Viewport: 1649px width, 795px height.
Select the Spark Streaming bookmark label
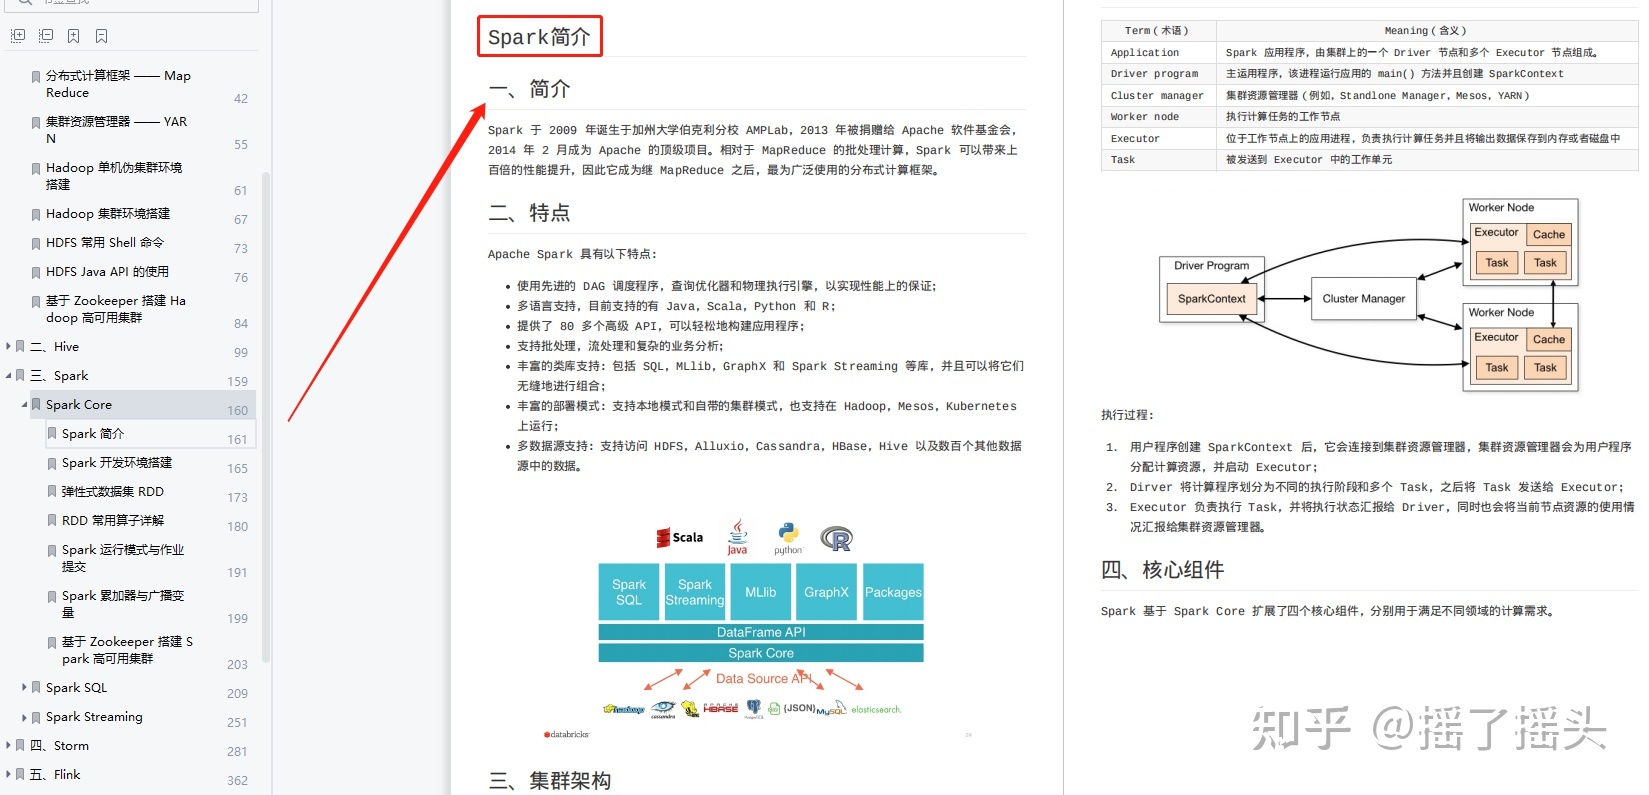(94, 716)
